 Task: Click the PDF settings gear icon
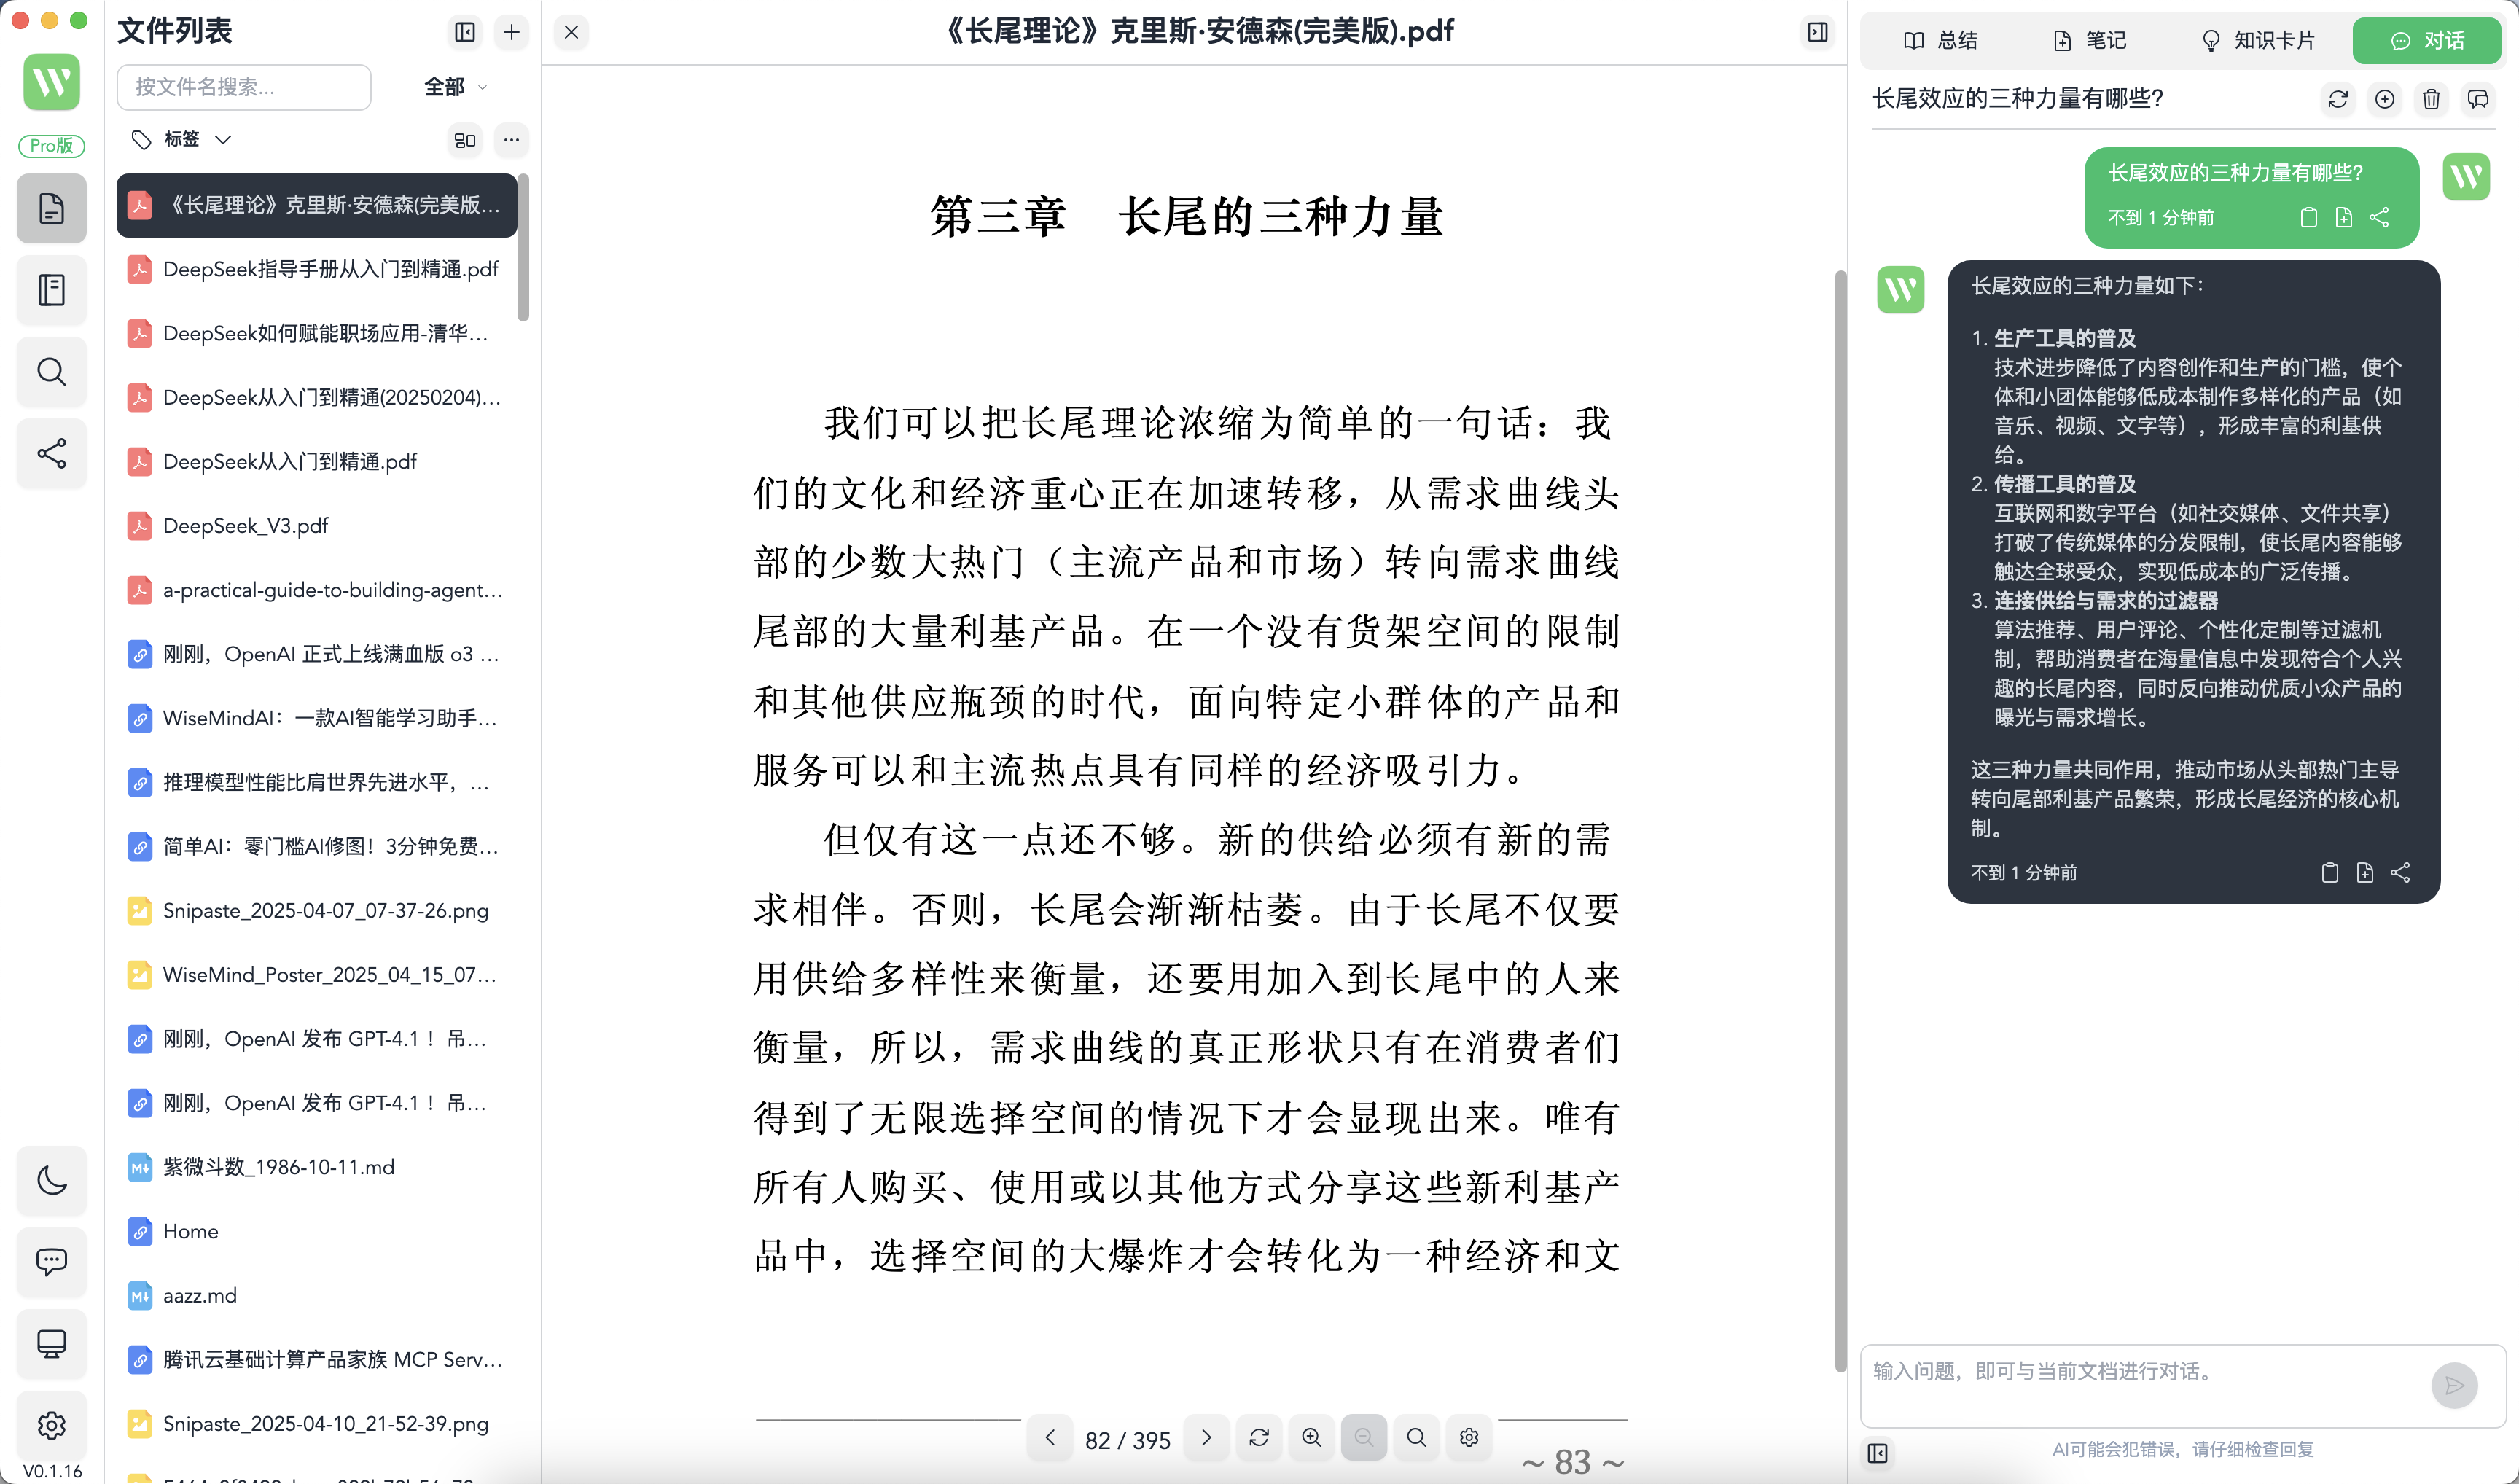[1468, 1437]
